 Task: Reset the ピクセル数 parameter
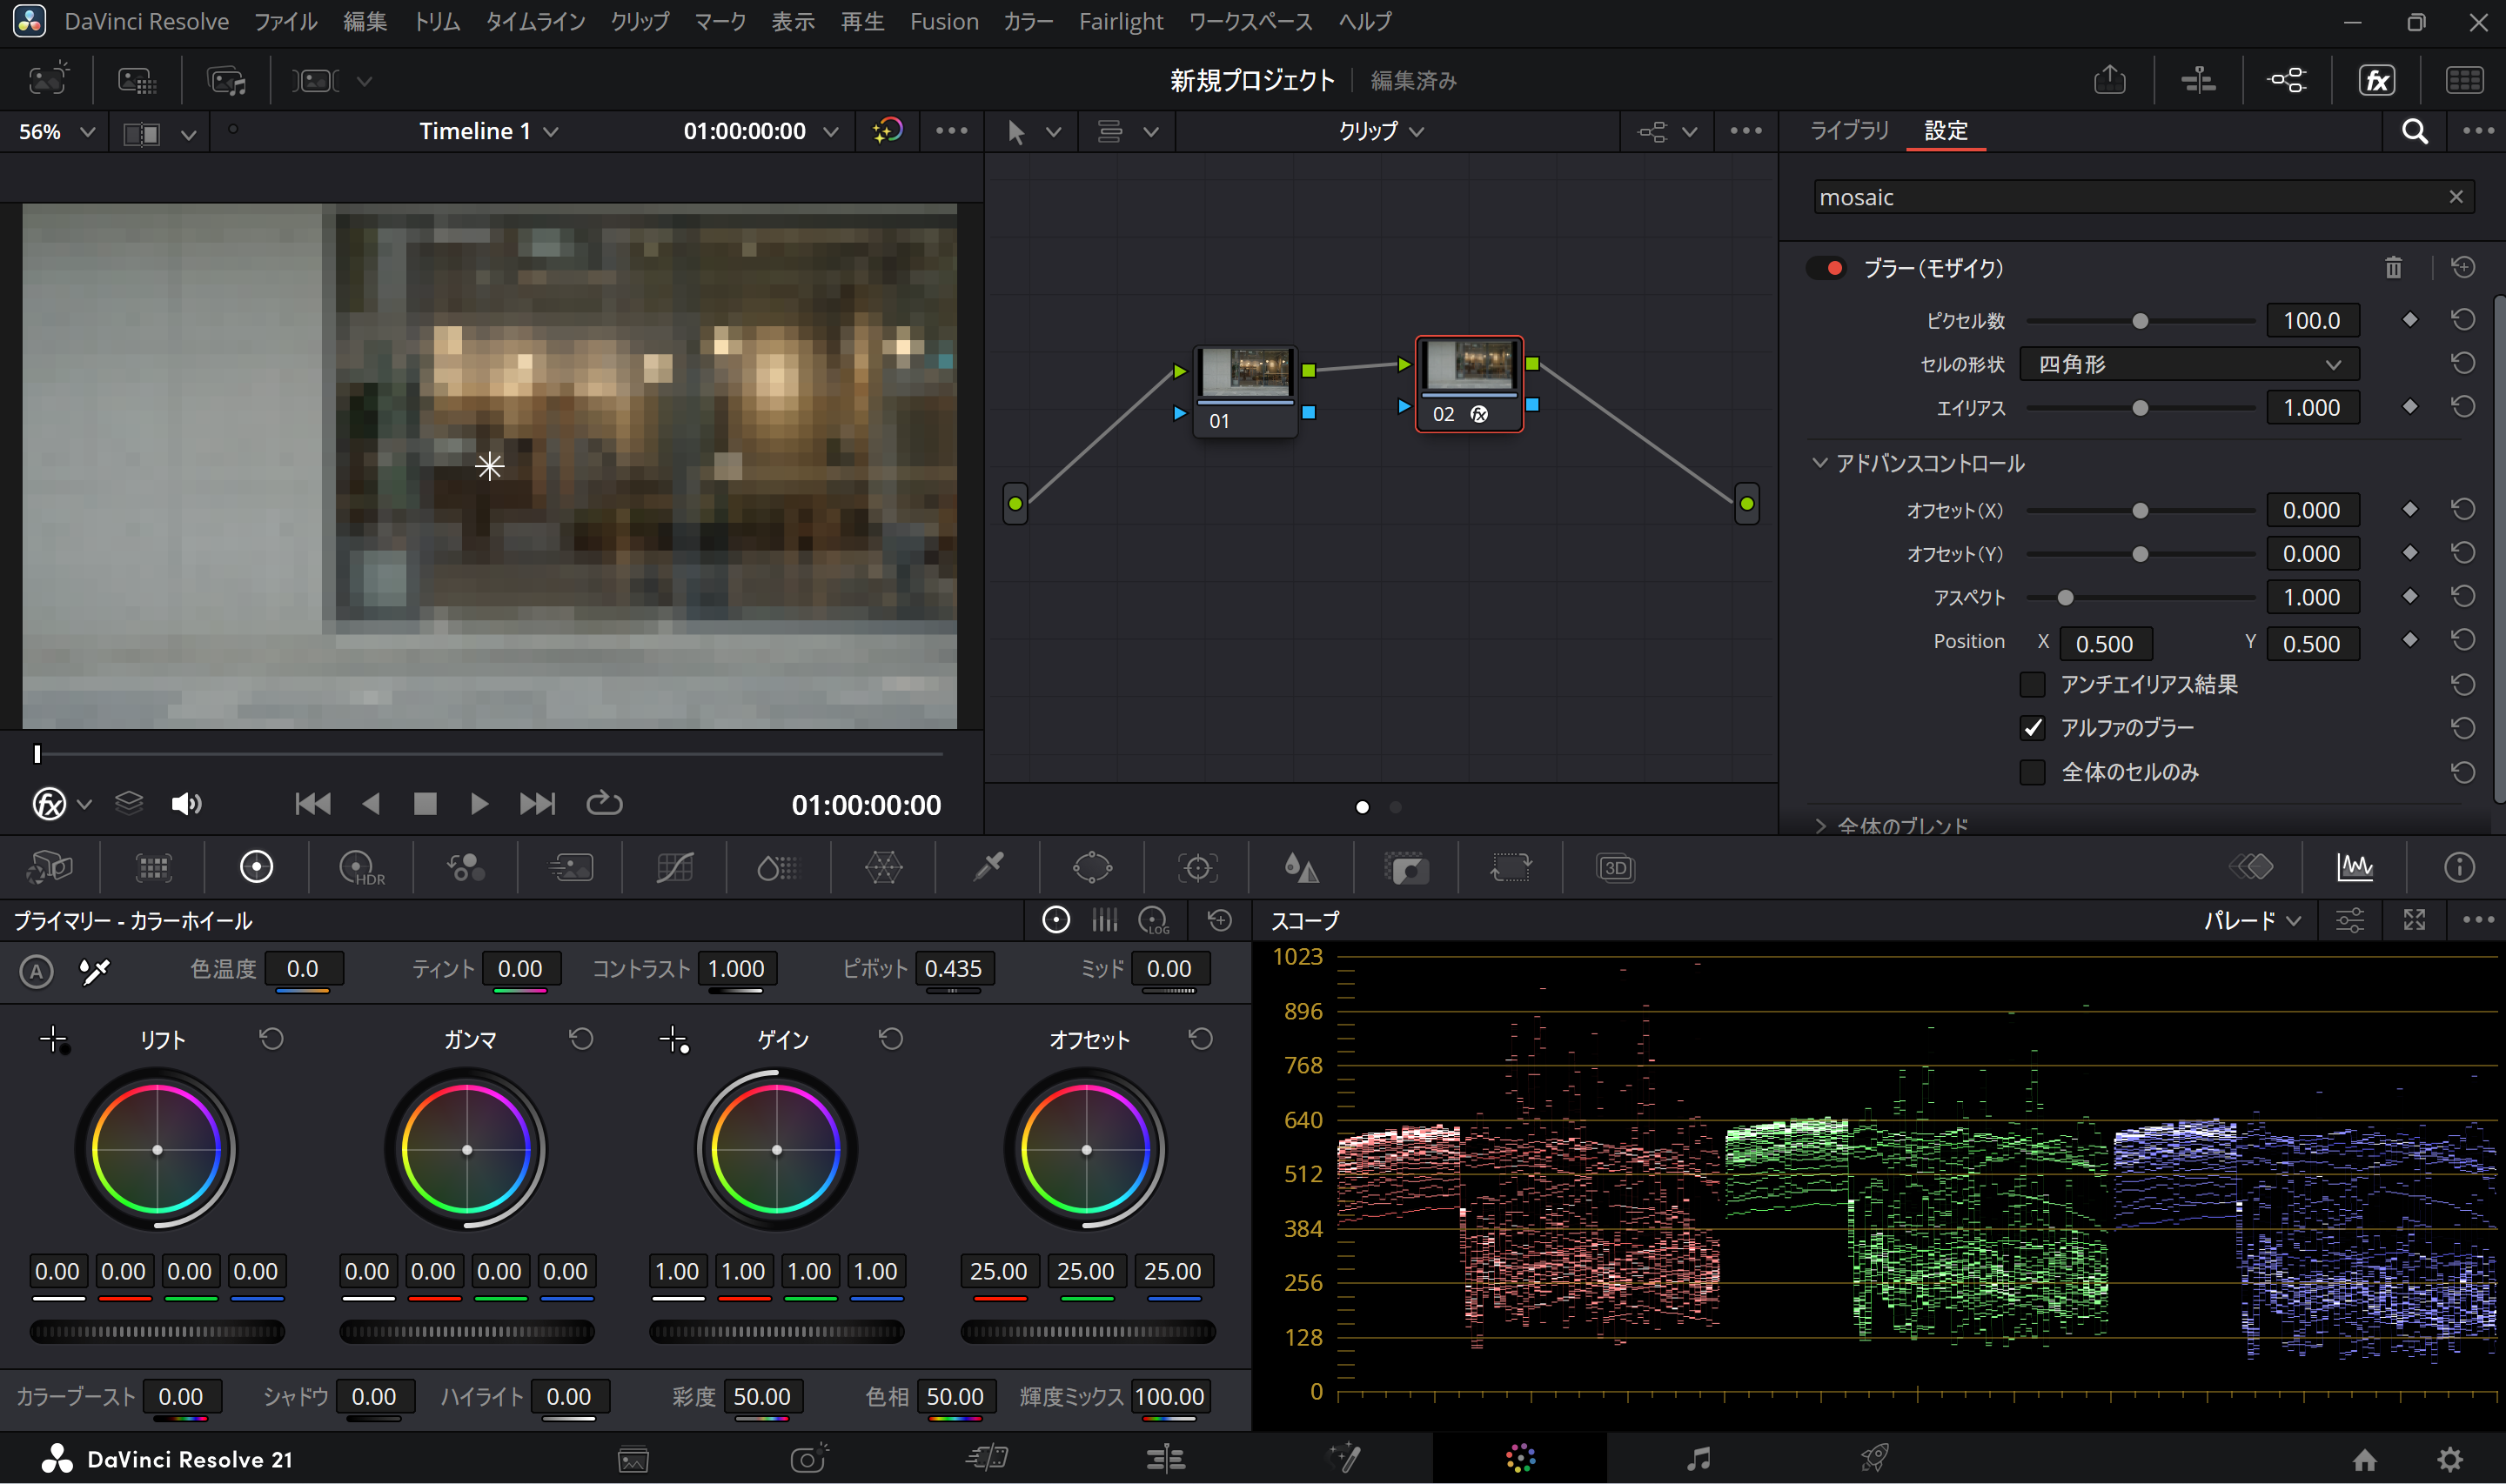2463,320
